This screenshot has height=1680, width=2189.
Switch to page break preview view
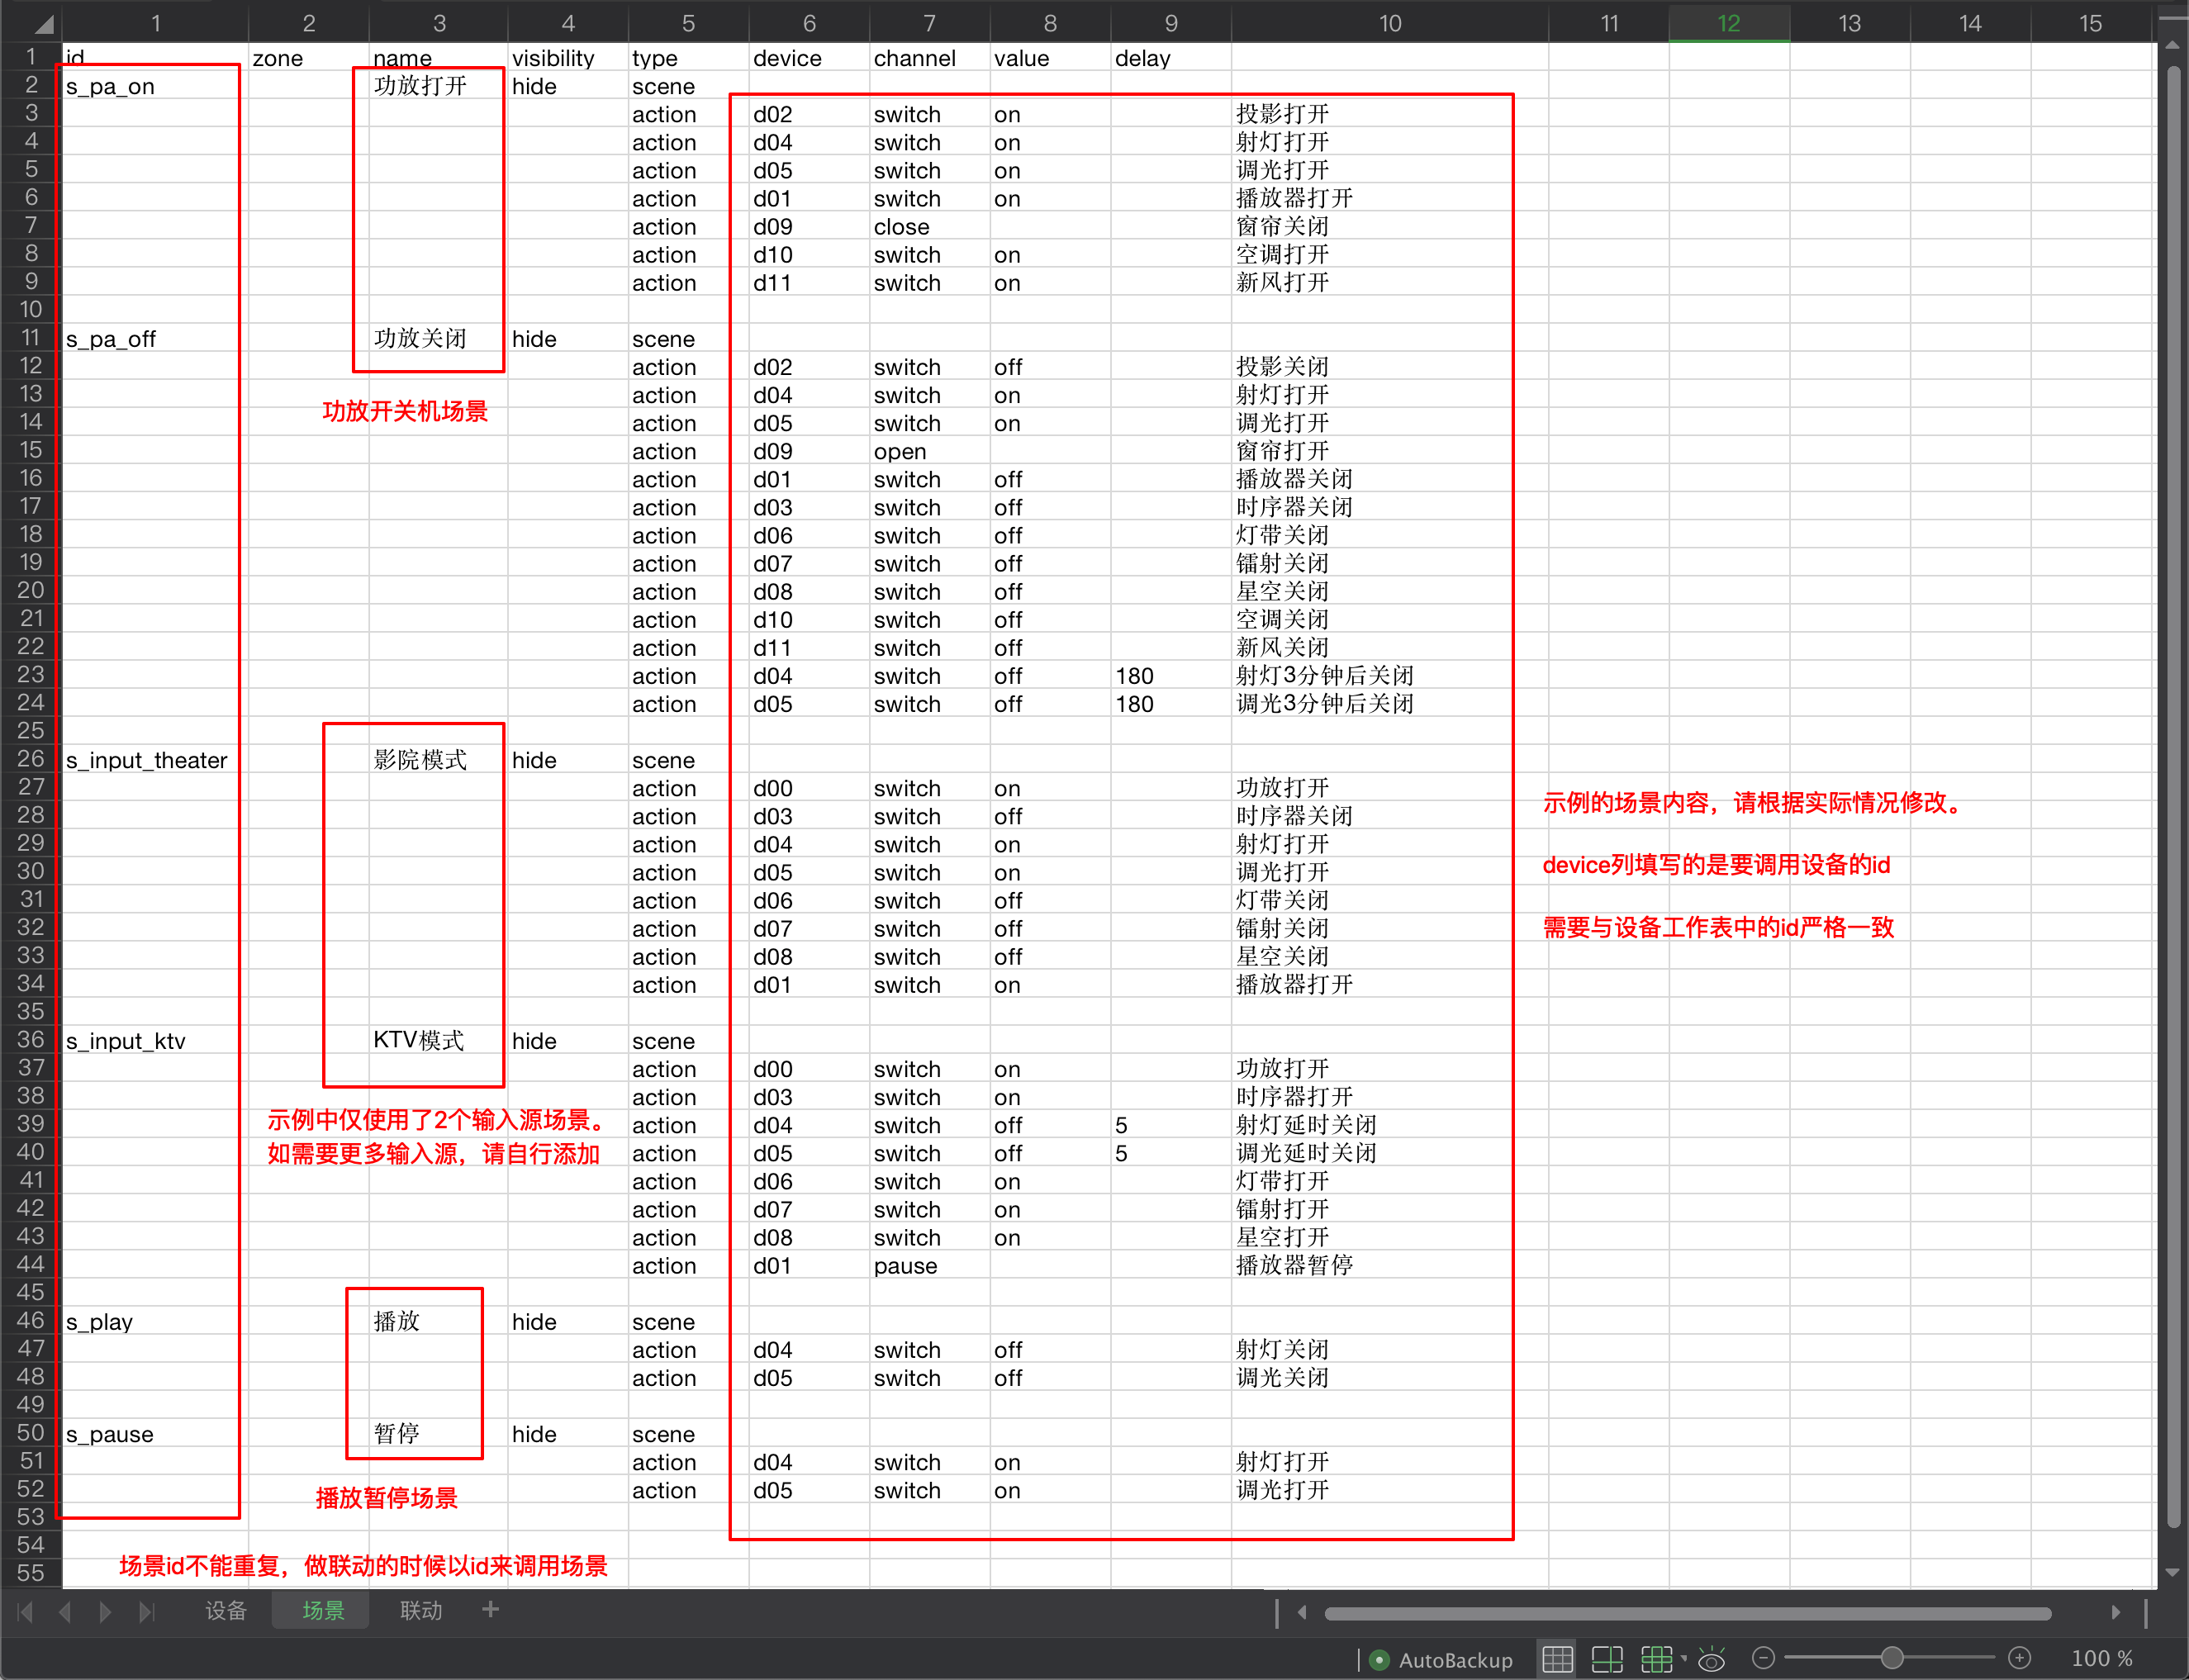[1657, 1660]
